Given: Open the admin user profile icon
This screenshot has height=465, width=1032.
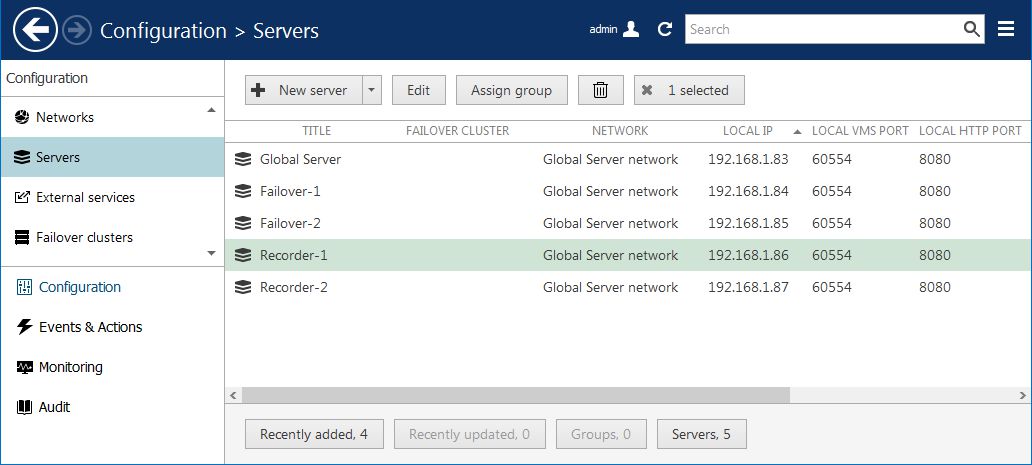Looking at the screenshot, I should pos(631,29).
